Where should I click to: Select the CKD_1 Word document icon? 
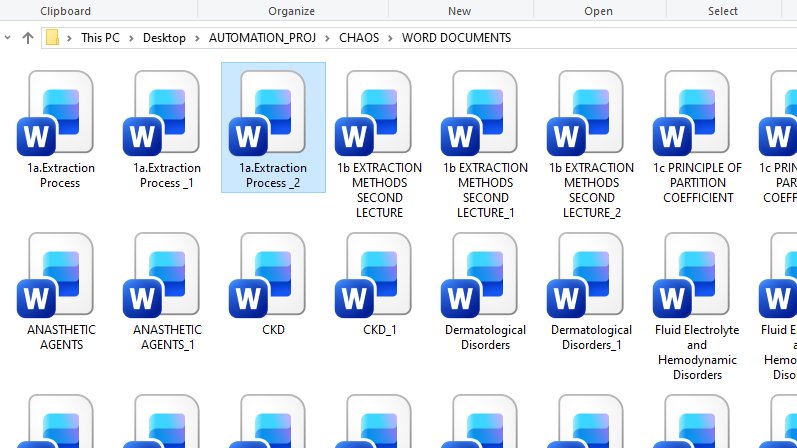click(374, 275)
